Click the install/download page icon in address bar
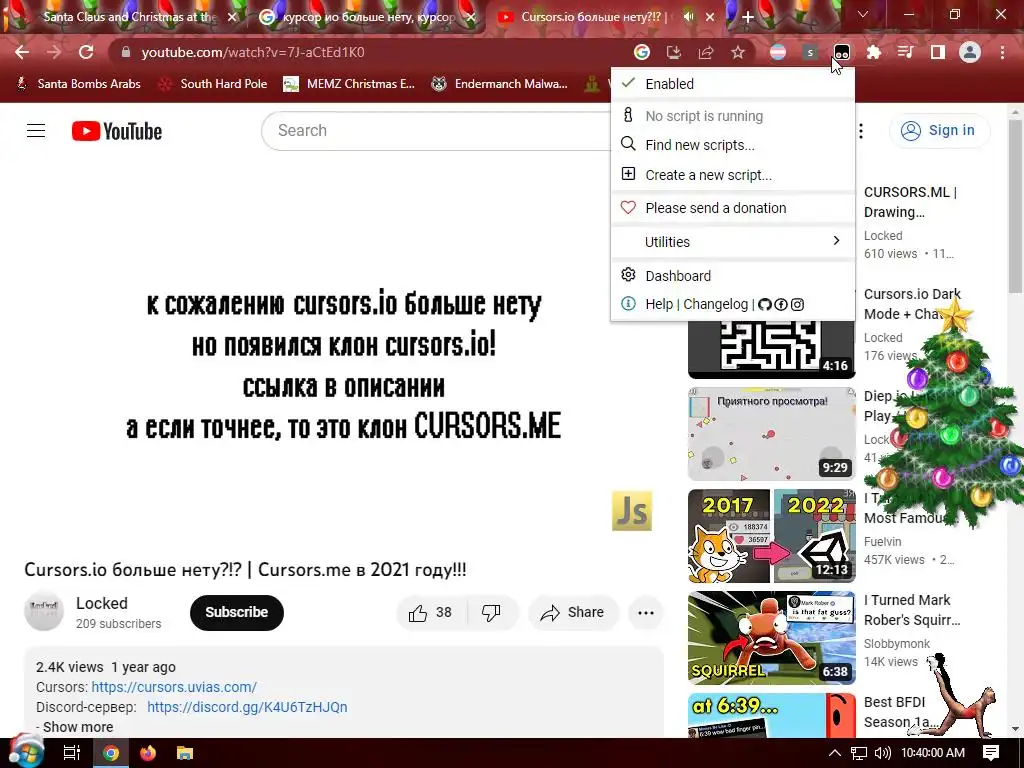Screen dimensions: 1024x768 click(x=673, y=52)
